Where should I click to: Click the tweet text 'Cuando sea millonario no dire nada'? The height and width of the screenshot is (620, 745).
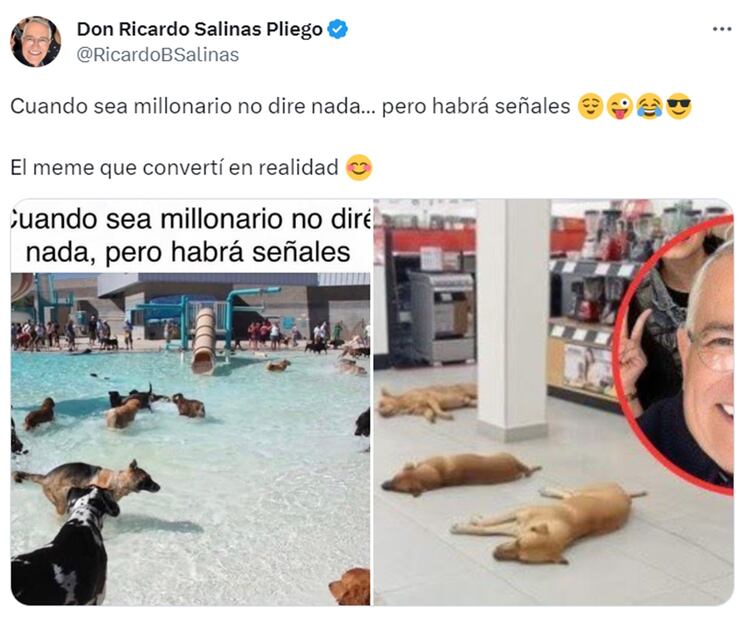pos(186,106)
